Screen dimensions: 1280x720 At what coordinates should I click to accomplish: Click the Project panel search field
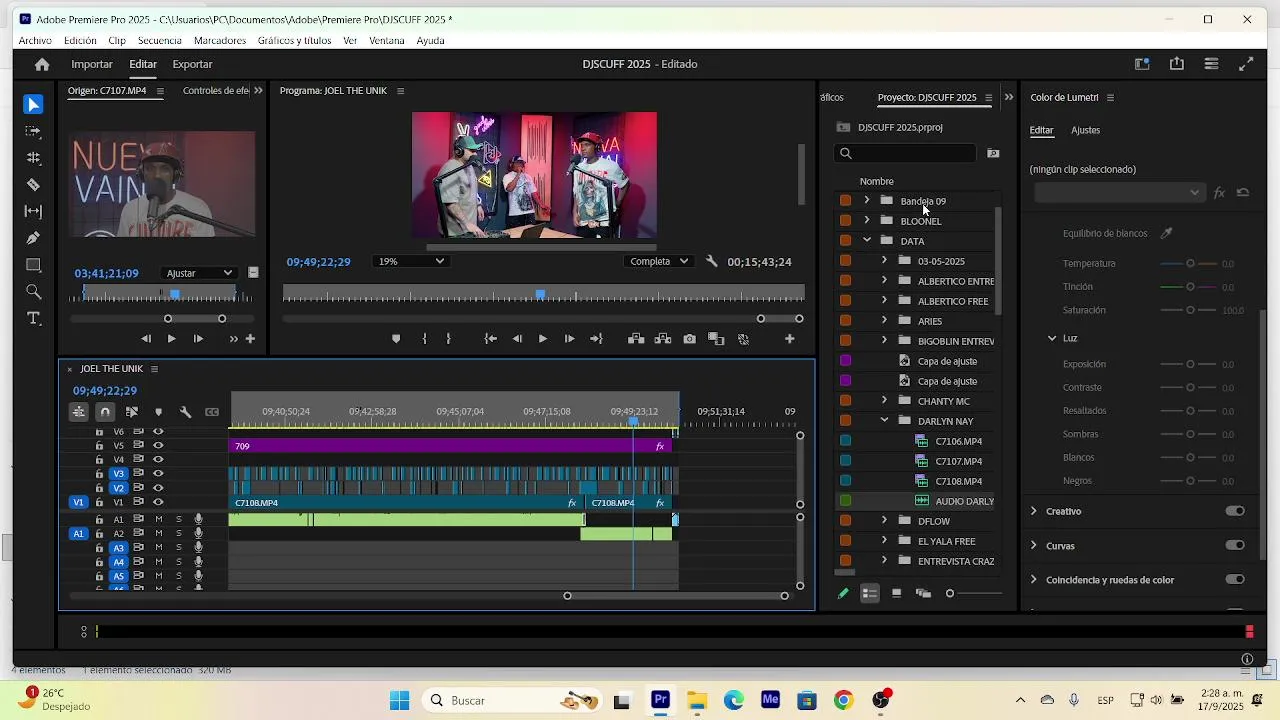[x=906, y=153]
